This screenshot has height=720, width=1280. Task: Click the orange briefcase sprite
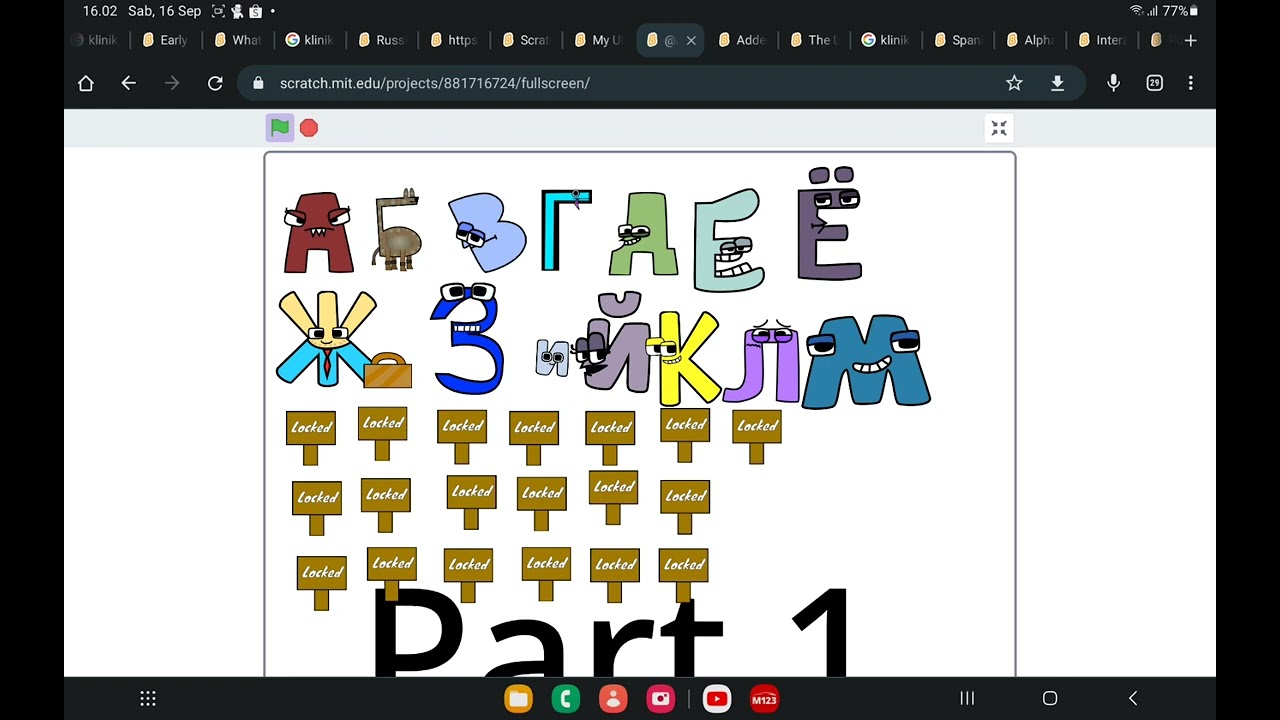click(388, 371)
